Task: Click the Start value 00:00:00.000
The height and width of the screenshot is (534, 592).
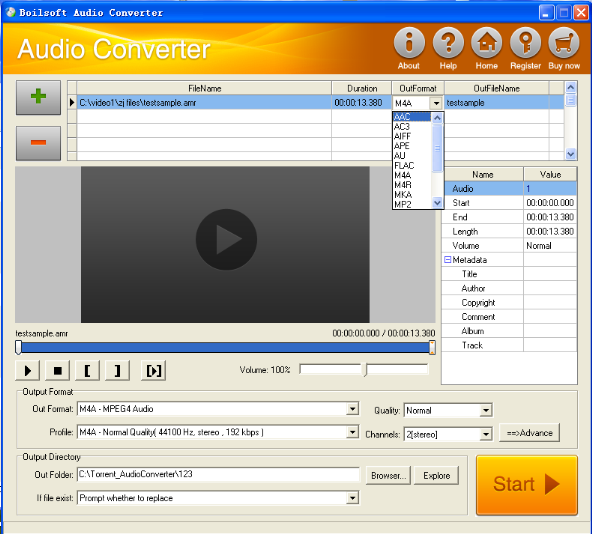Action: coord(550,203)
